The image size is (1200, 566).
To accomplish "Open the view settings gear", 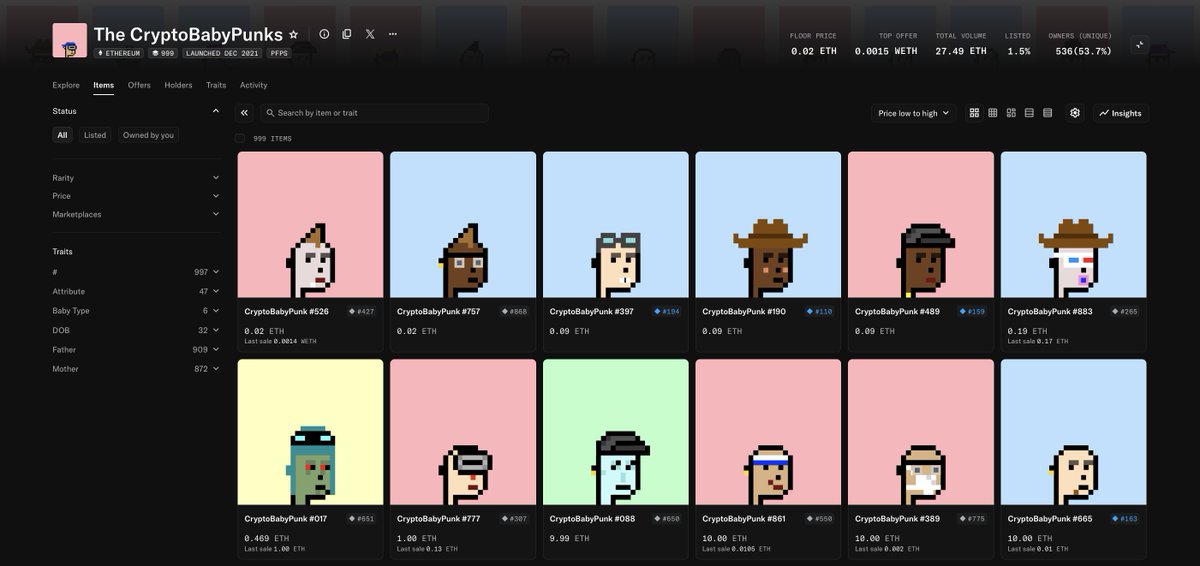I will [1075, 113].
